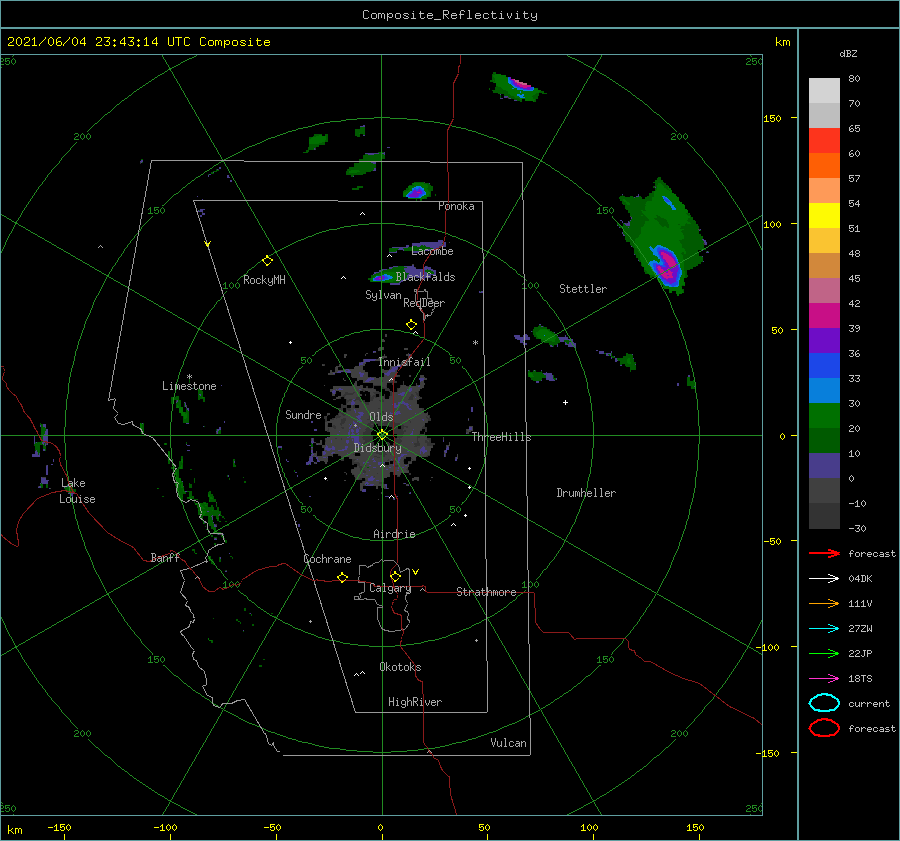Click the Airdrie city label
This screenshot has width=900, height=841.
394,534
